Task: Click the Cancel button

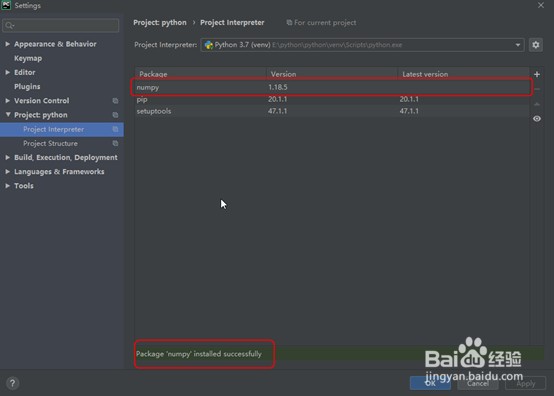Action: (478, 383)
